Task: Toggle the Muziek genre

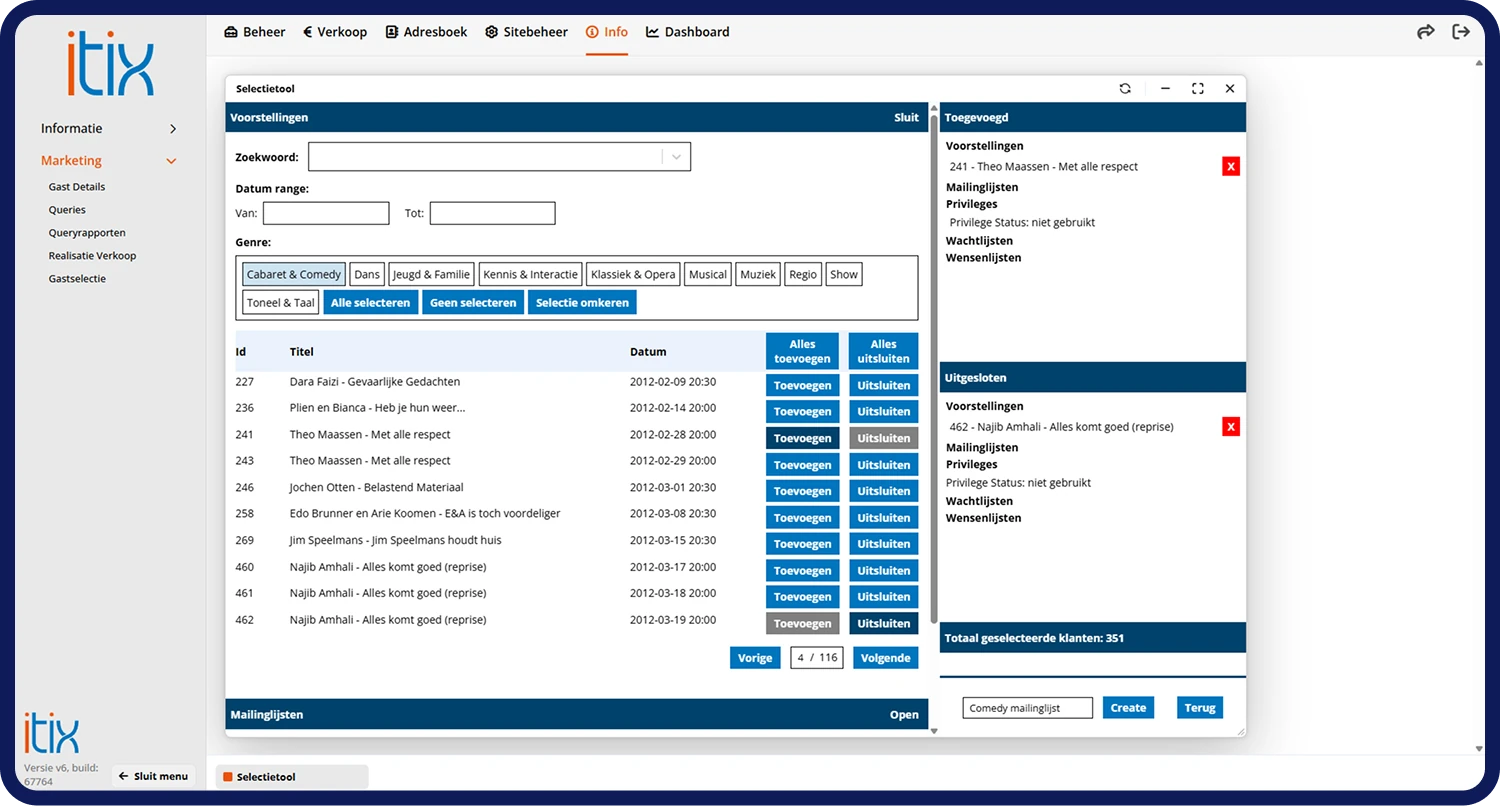Action: tap(758, 275)
